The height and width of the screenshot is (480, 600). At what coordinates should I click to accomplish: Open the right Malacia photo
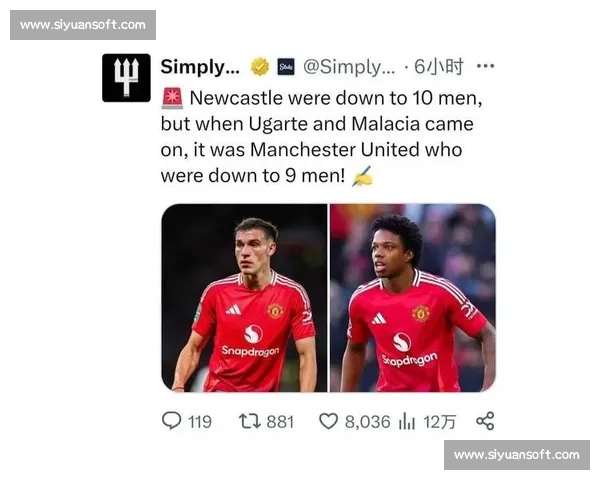pos(413,298)
